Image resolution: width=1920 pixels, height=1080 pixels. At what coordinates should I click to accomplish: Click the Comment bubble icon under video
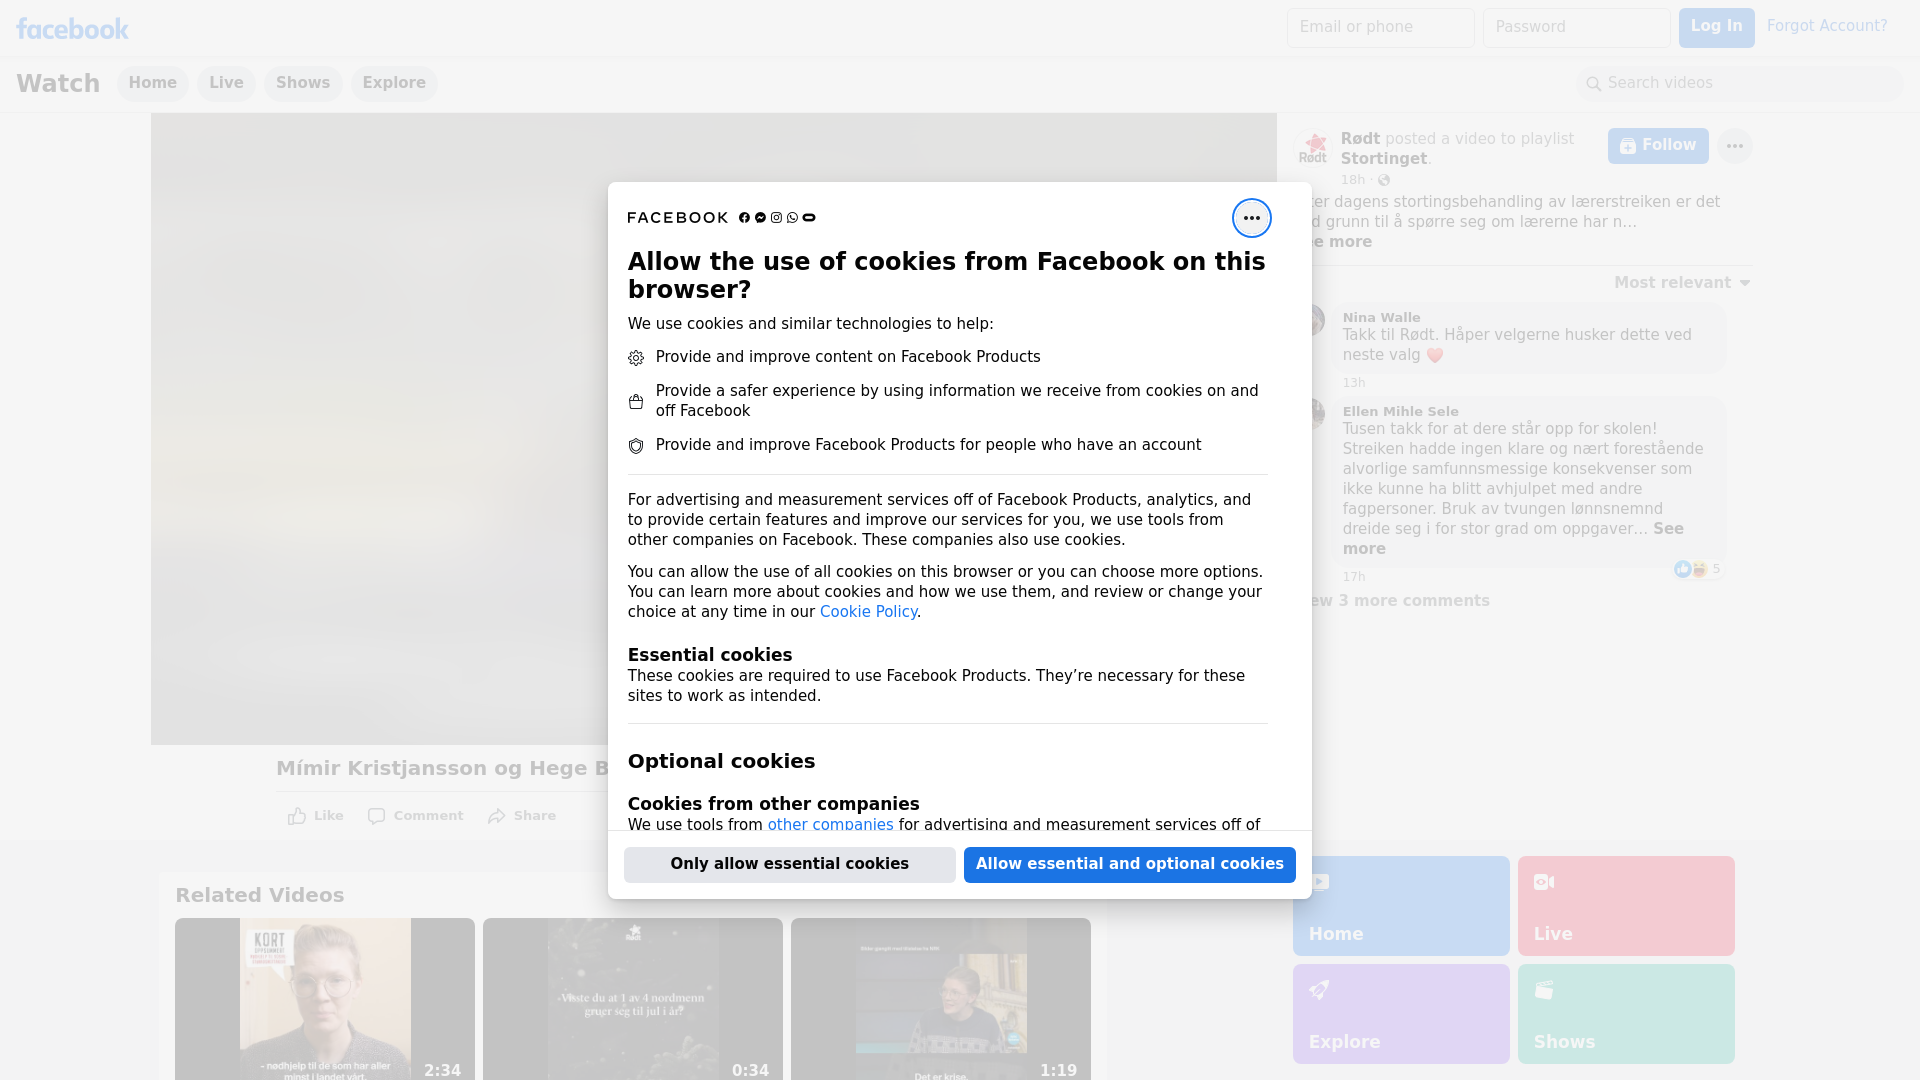tap(376, 816)
